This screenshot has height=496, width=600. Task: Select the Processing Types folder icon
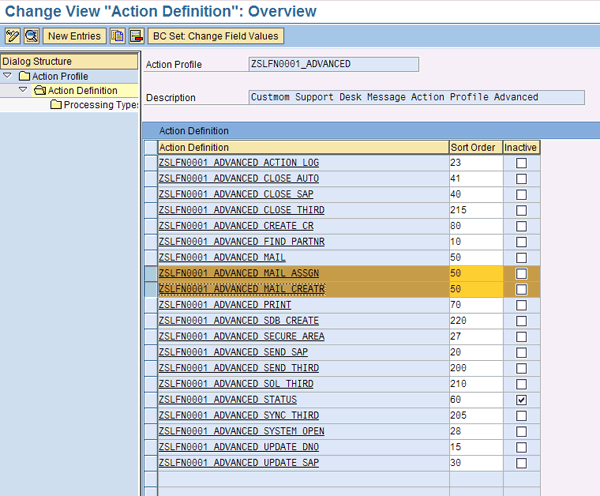(56, 105)
